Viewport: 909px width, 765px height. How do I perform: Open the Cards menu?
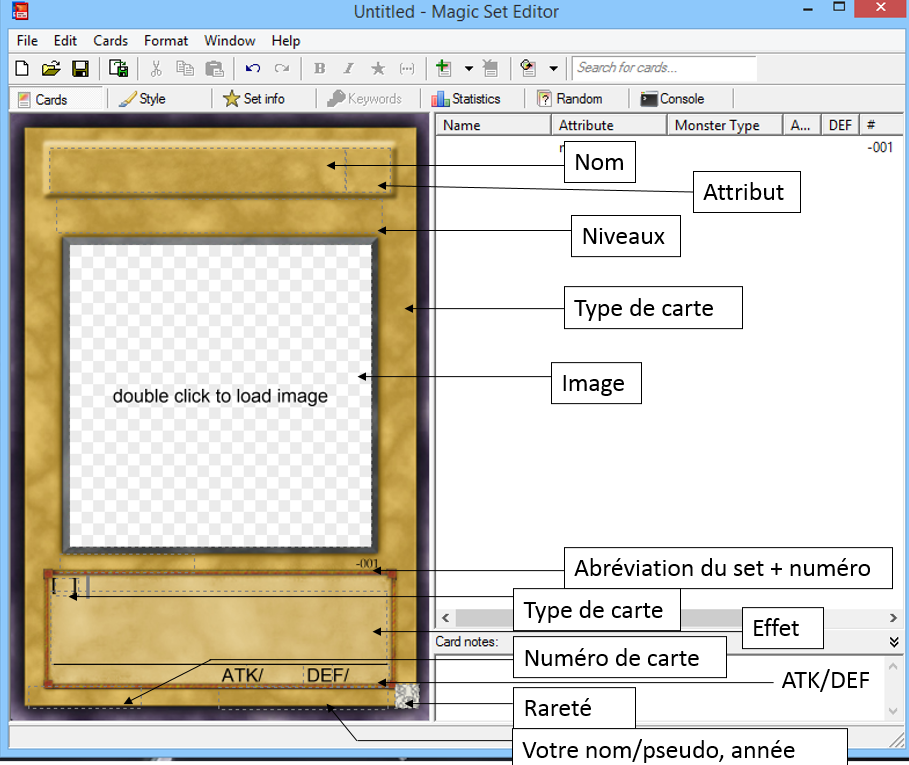pos(110,41)
